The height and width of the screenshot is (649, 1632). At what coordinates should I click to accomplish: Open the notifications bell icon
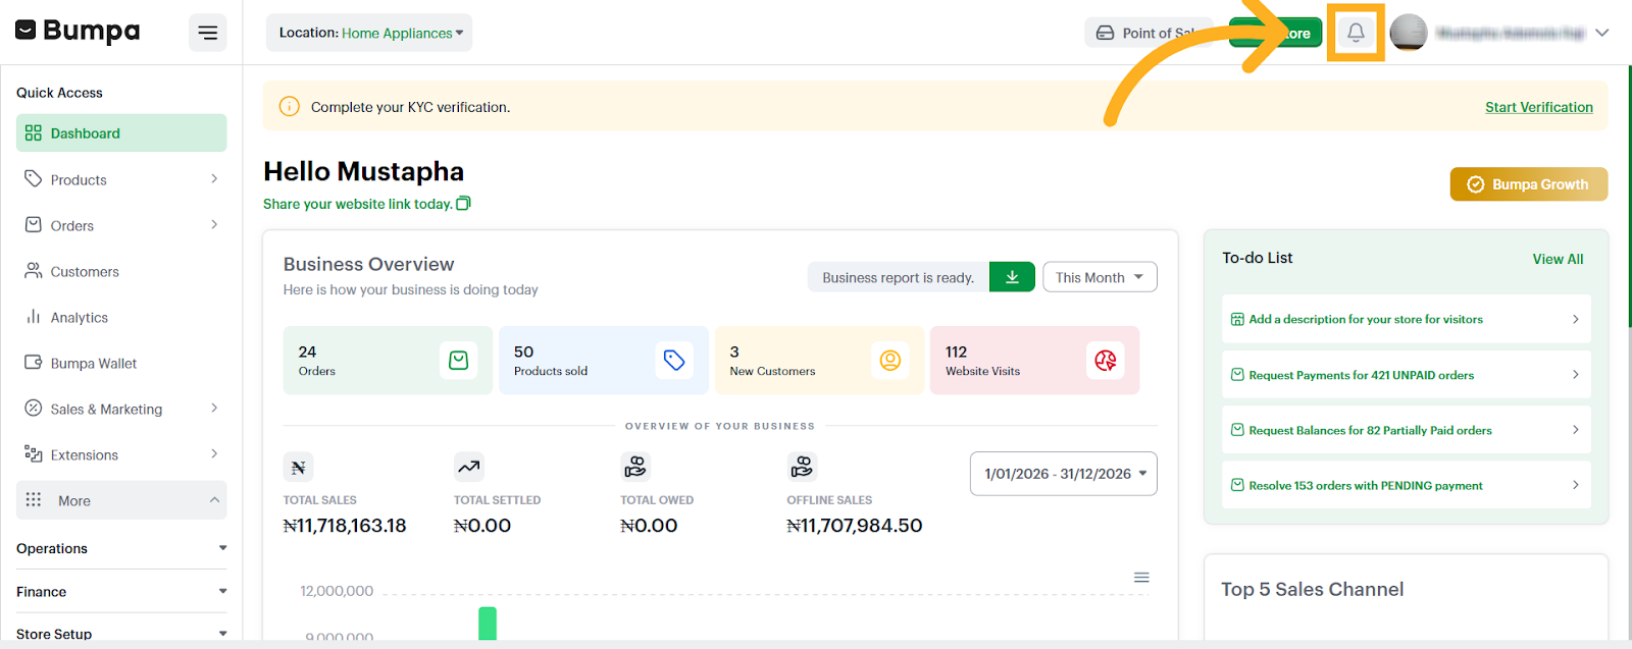(x=1355, y=33)
